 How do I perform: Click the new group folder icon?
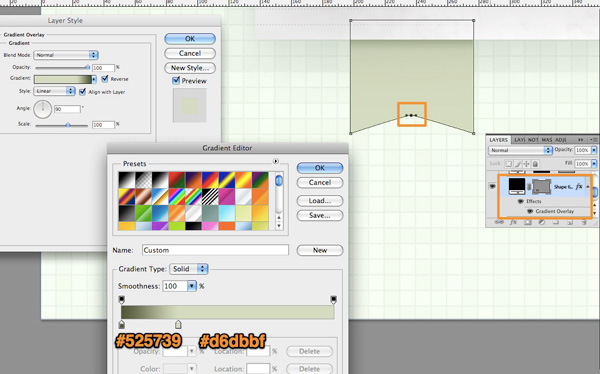[x=555, y=222]
